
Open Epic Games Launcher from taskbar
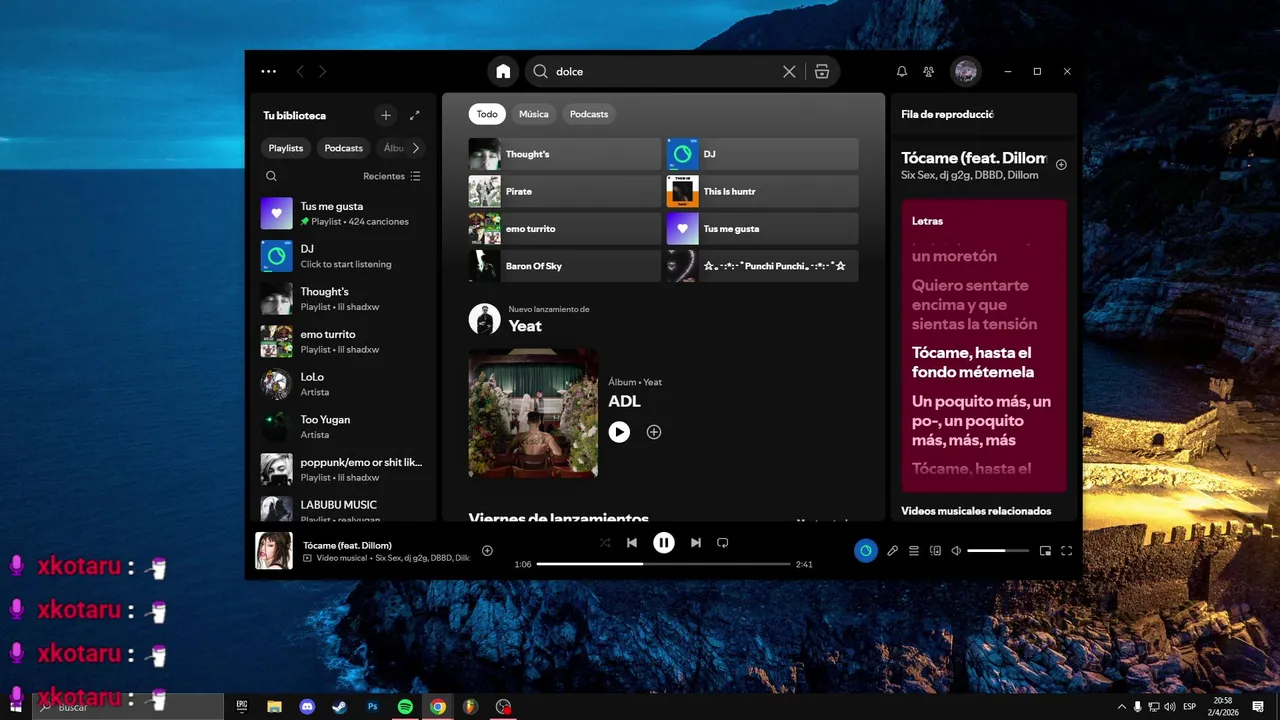pos(242,706)
